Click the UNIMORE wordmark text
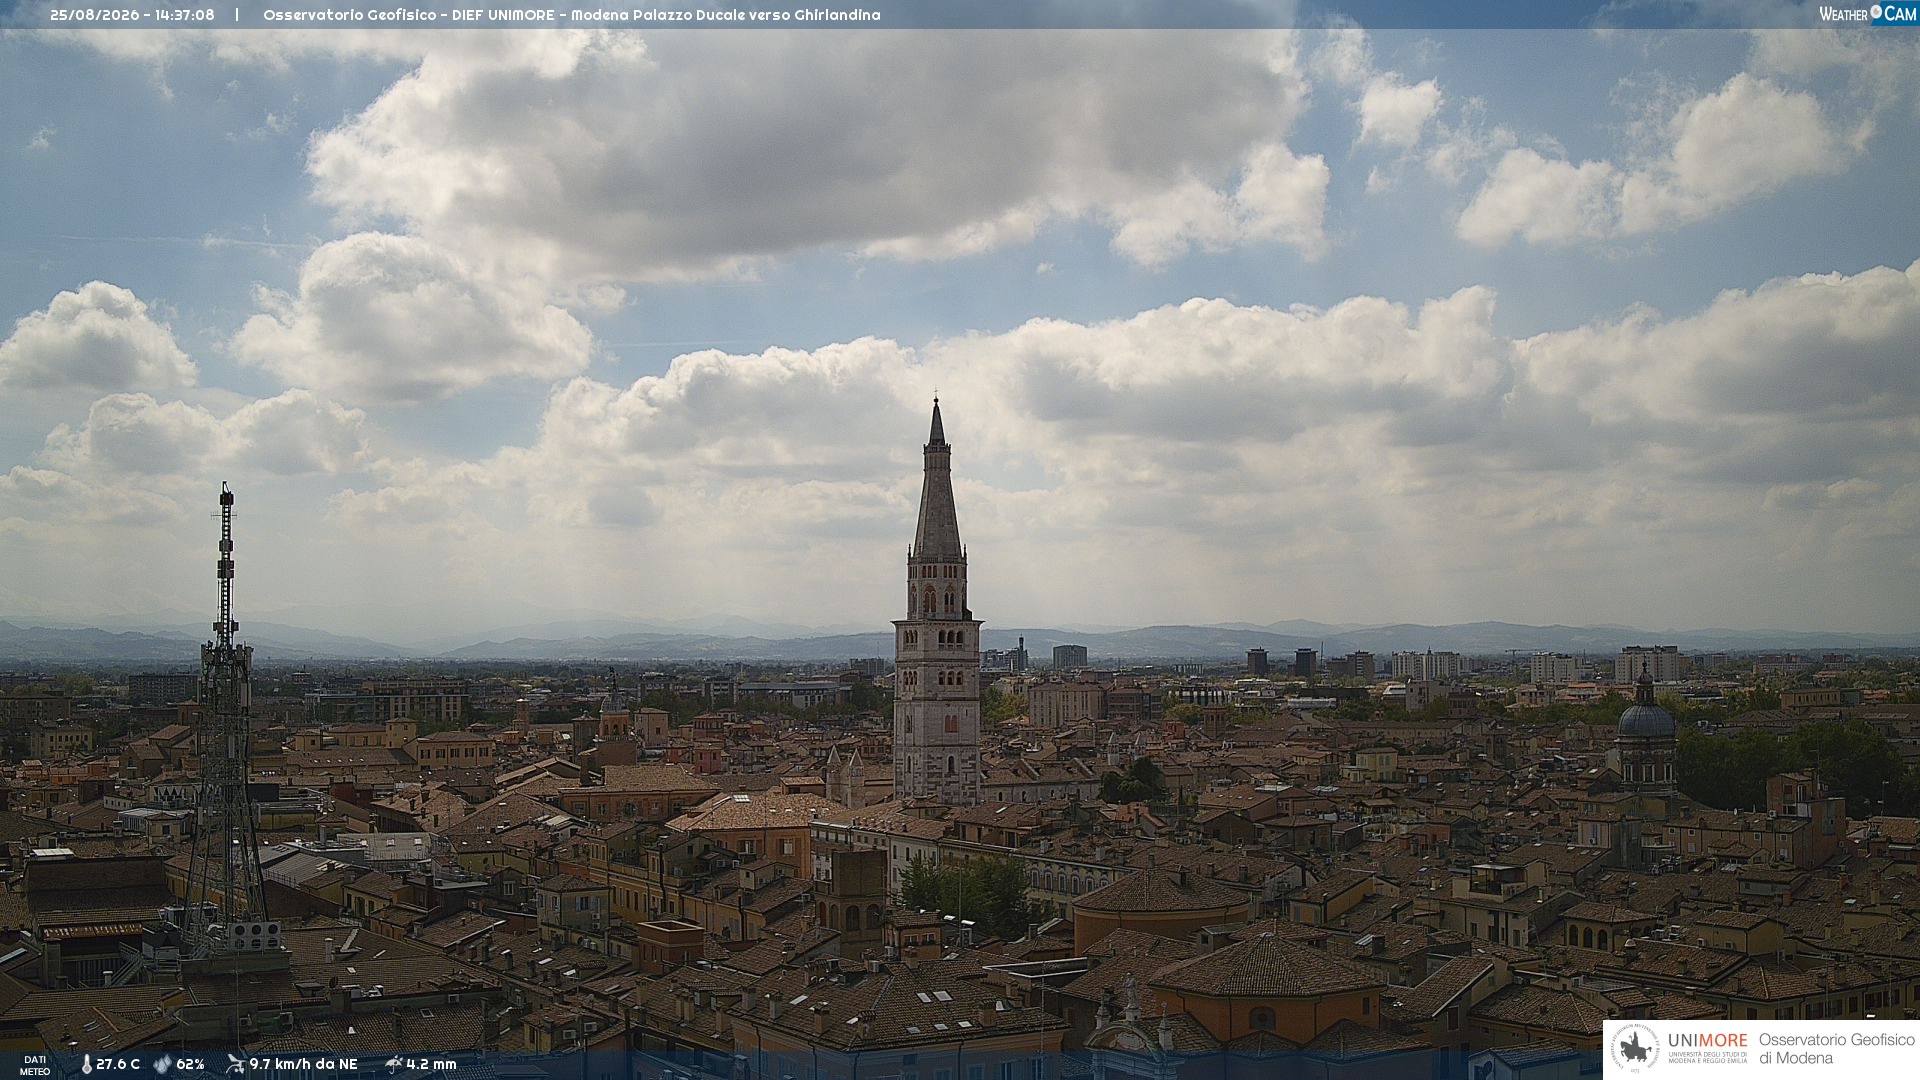Image resolution: width=1920 pixels, height=1080 pixels. point(1707,1041)
